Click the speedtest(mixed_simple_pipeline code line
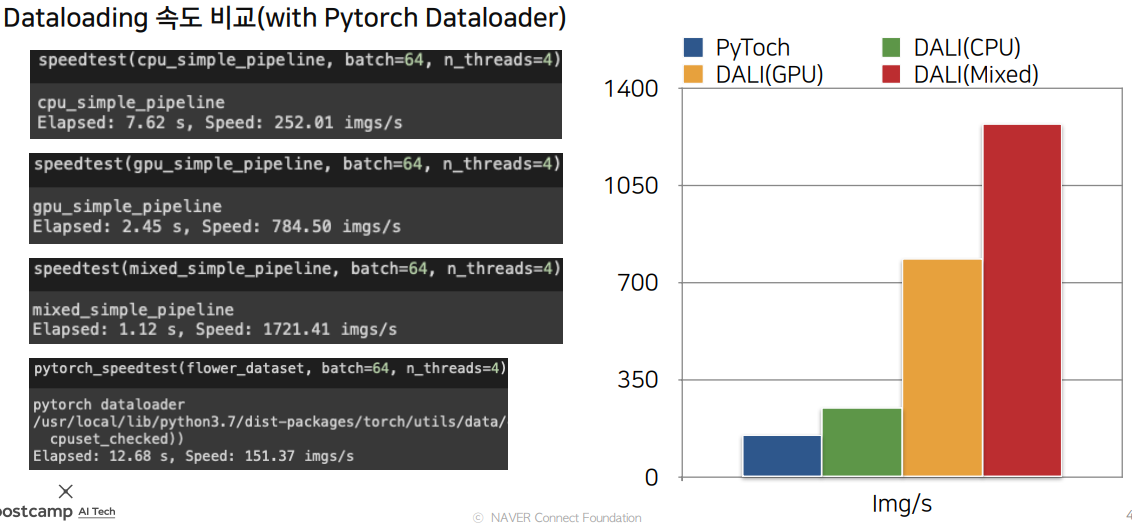Screen dimensions: 1132x524 tap(297, 268)
